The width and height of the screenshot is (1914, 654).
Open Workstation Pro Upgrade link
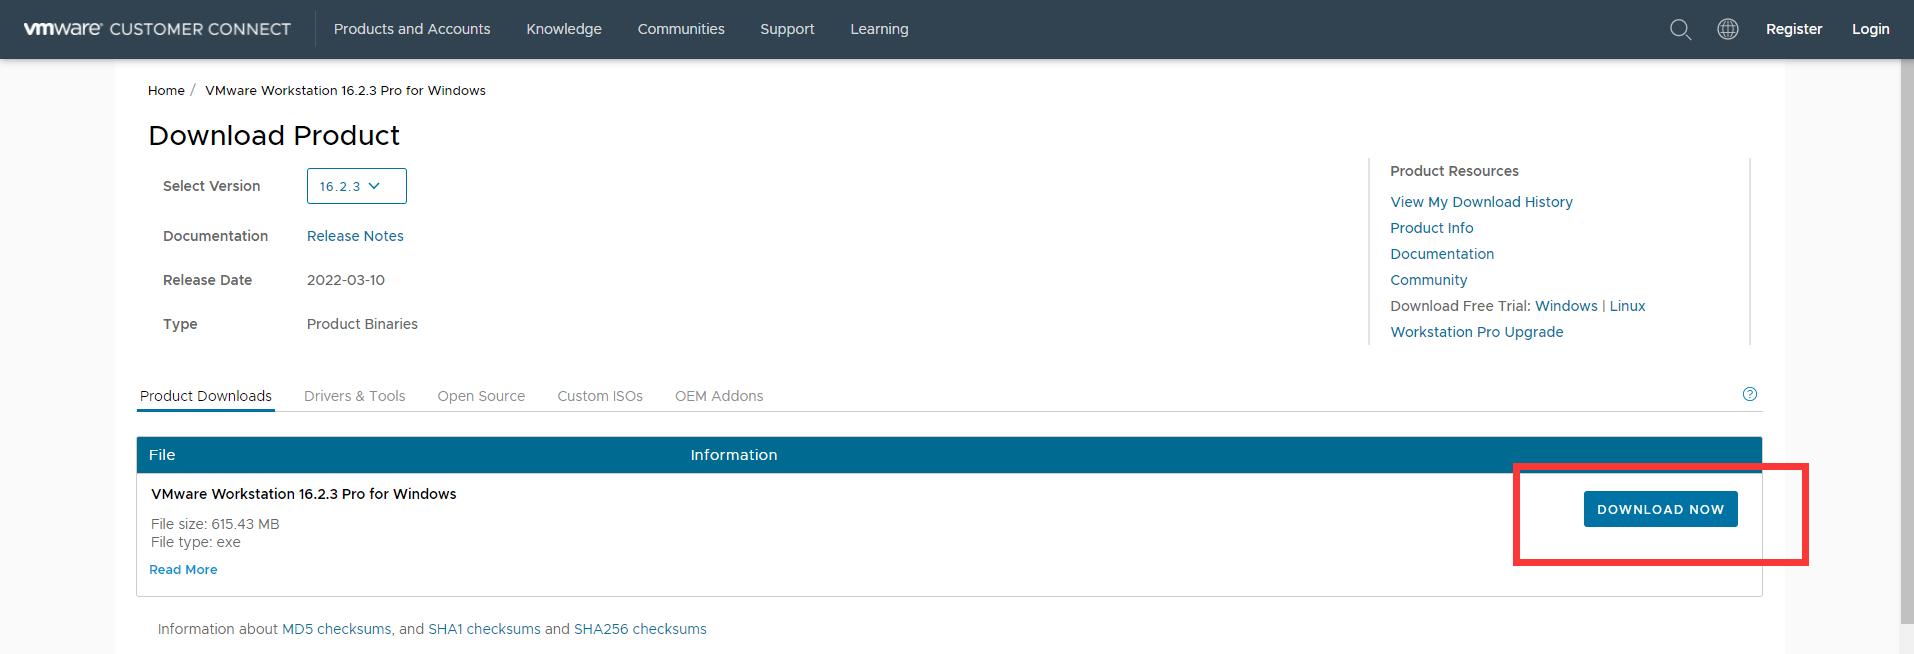click(1476, 332)
